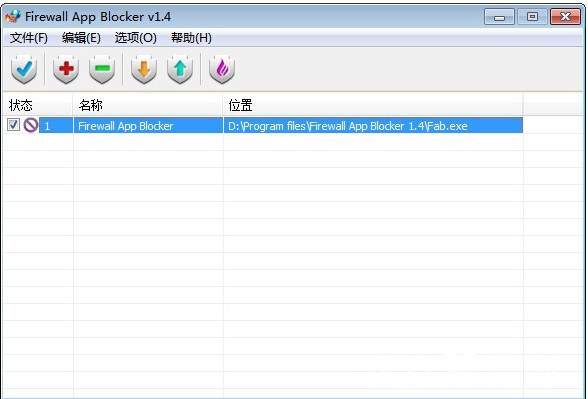Click the blocked status icon in row 1
588x399 pixels.
[31, 125]
